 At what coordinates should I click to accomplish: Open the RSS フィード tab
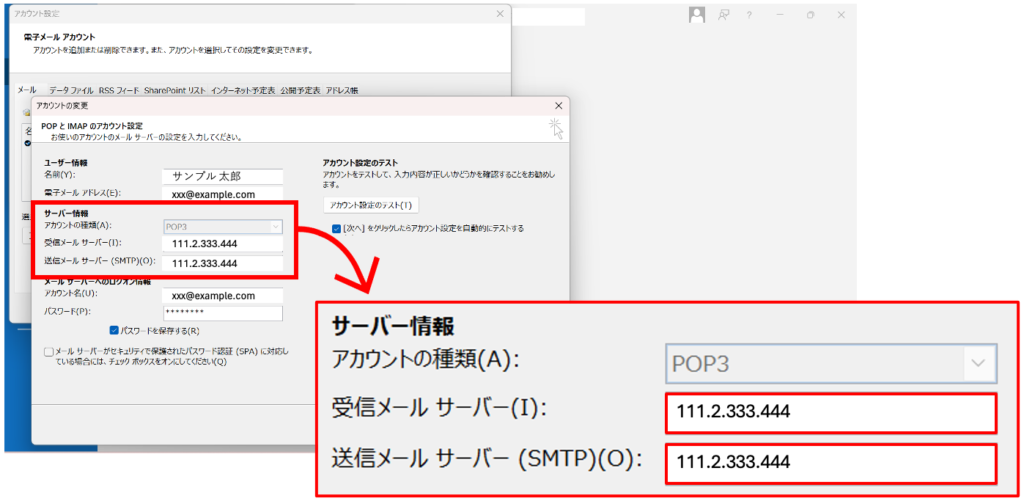coord(119,90)
